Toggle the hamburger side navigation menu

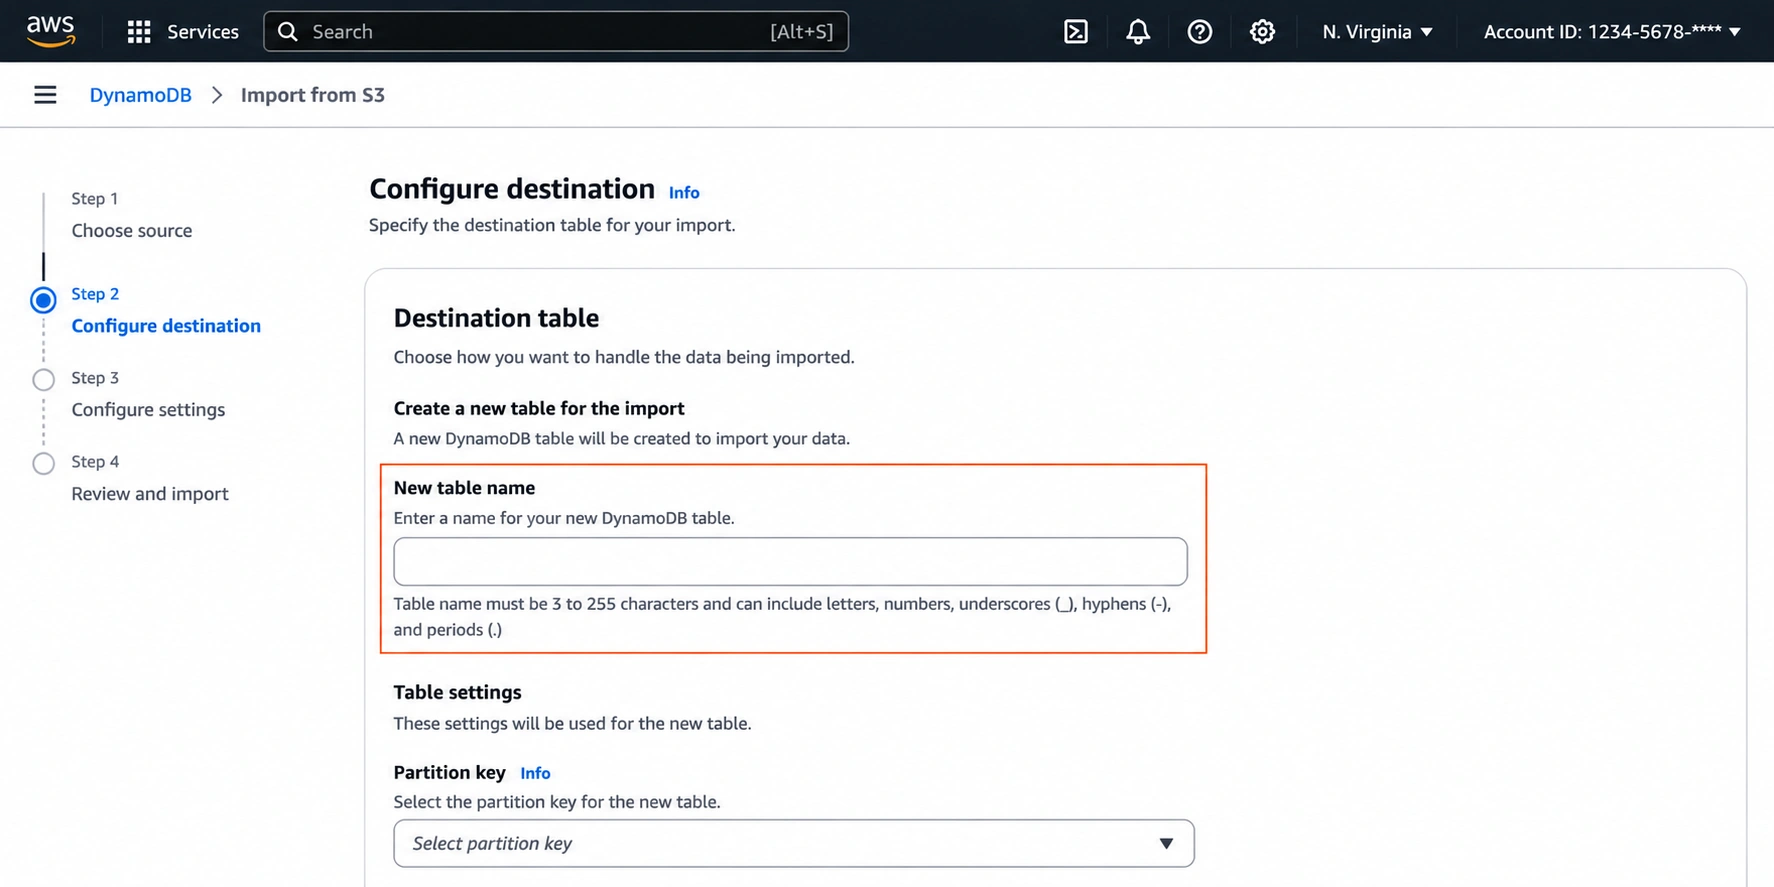[45, 95]
